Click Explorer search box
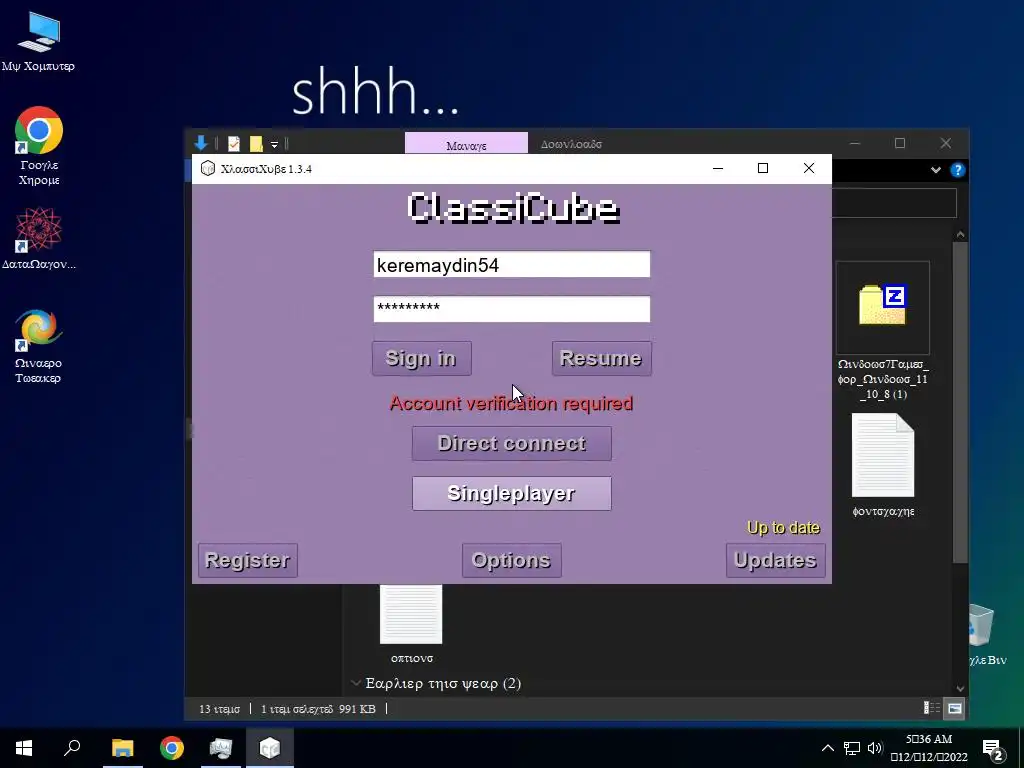Image resolution: width=1024 pixels, height=768 pixels. 894,204
